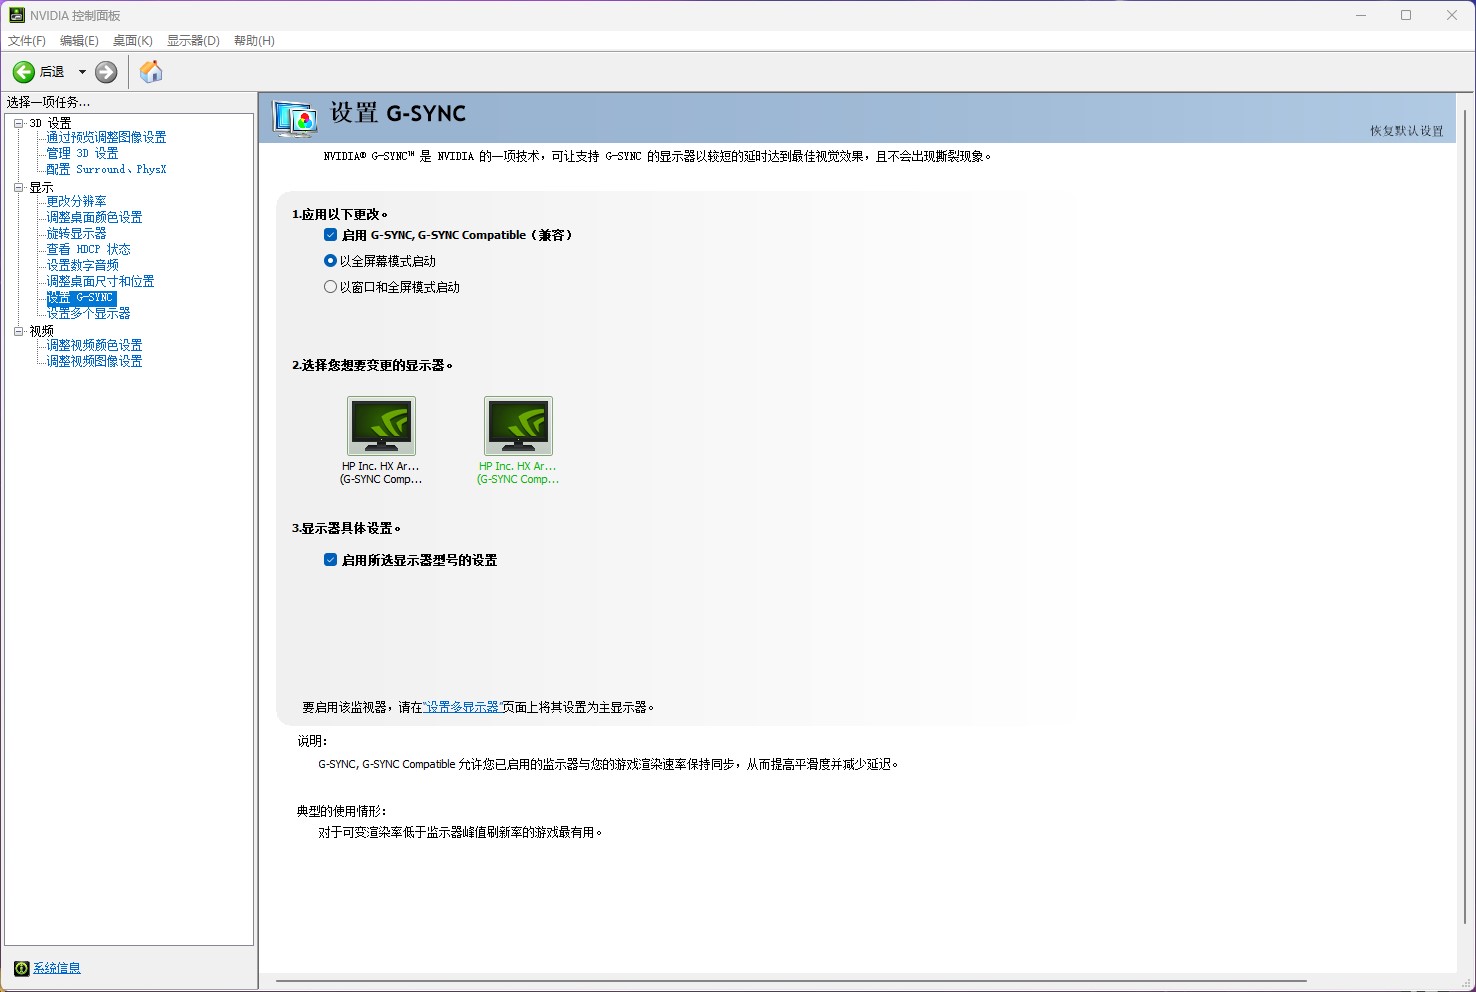Viewport: 1476px width, 992px height.
Task: Click the 设置多显示器 hyperlink
Action: click(462, 707)
